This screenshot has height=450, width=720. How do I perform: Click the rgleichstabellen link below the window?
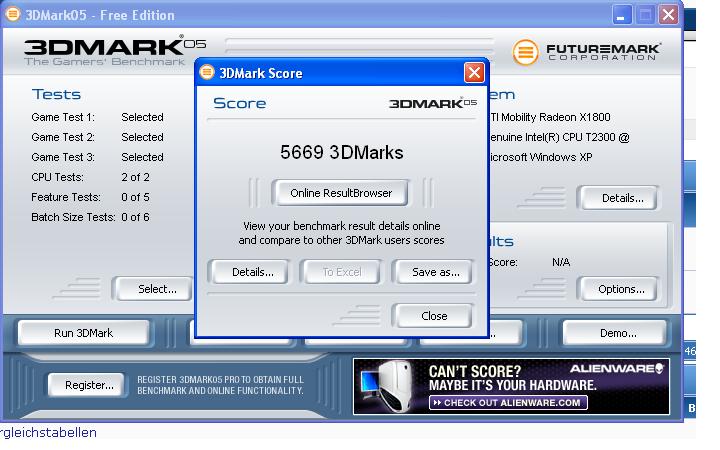[x=48, y=433]
